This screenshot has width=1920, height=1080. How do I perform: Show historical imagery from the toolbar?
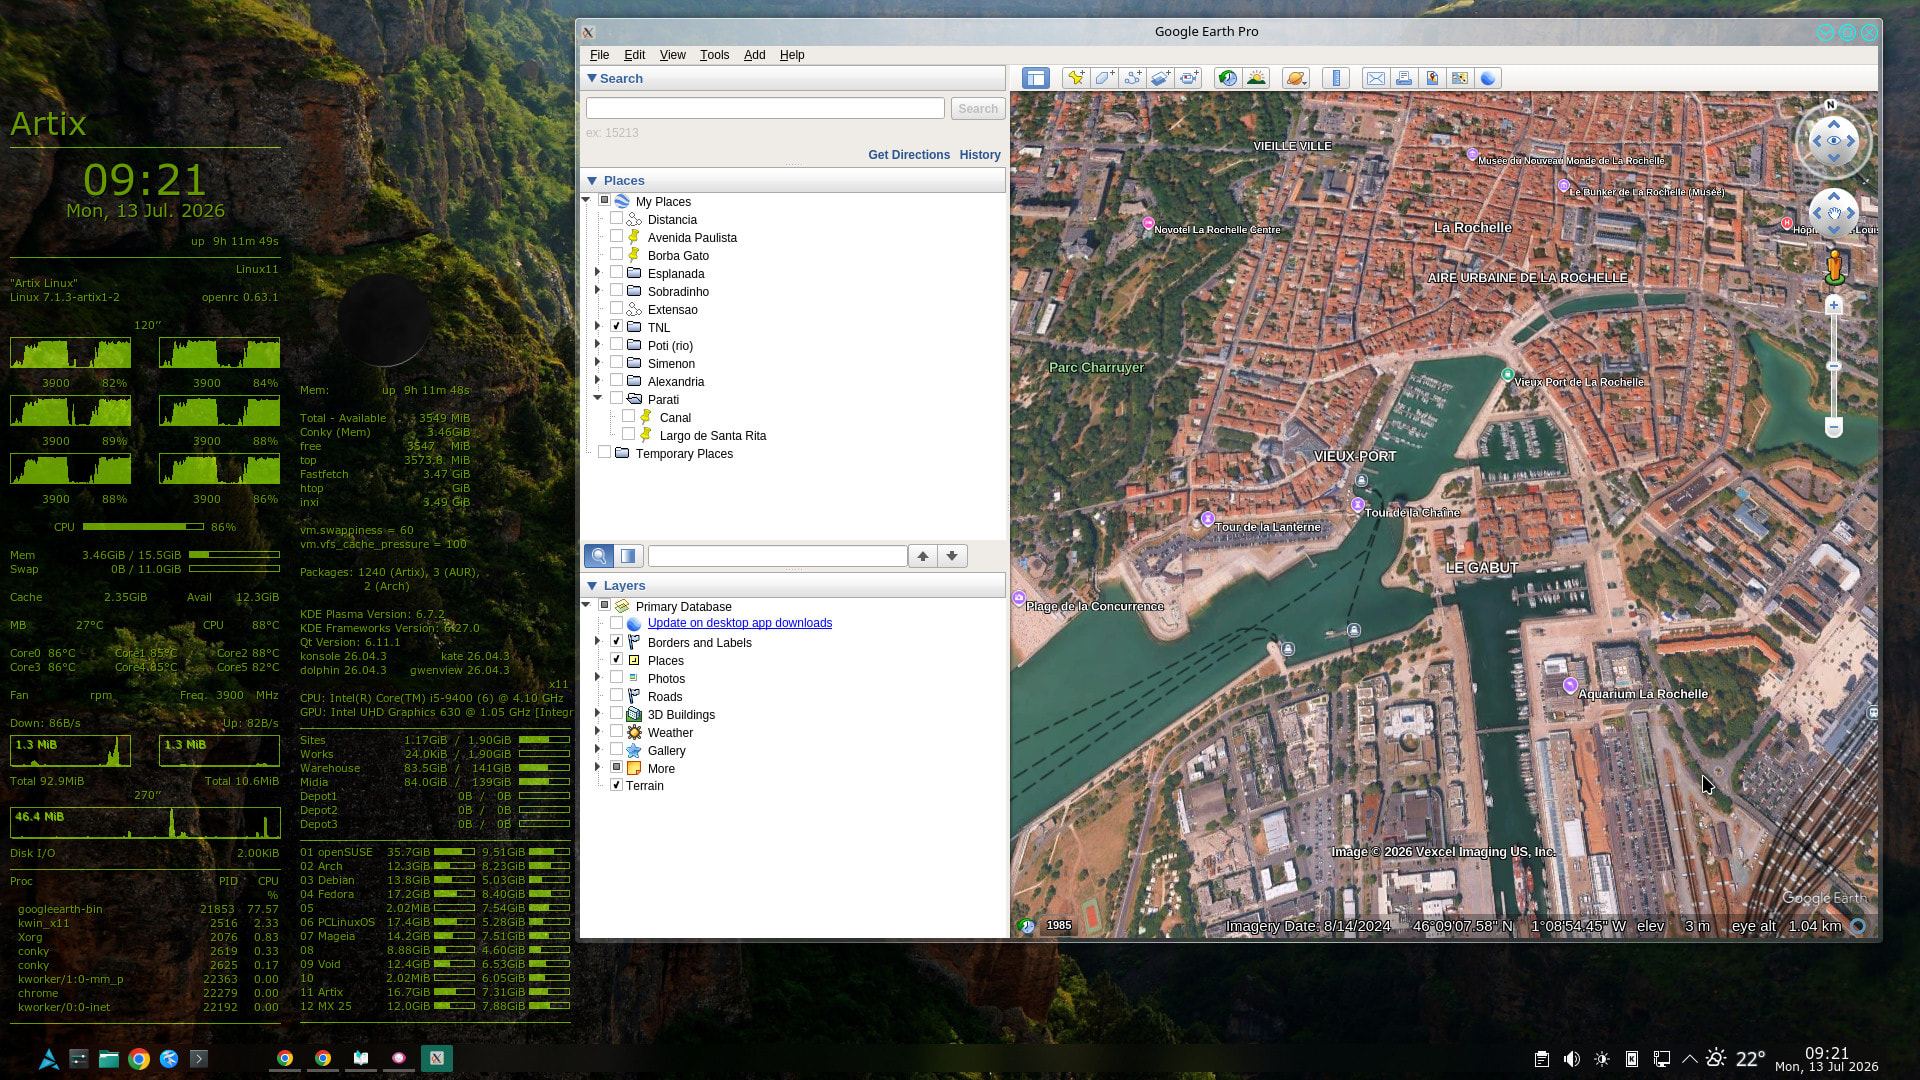click(1228, 78)
